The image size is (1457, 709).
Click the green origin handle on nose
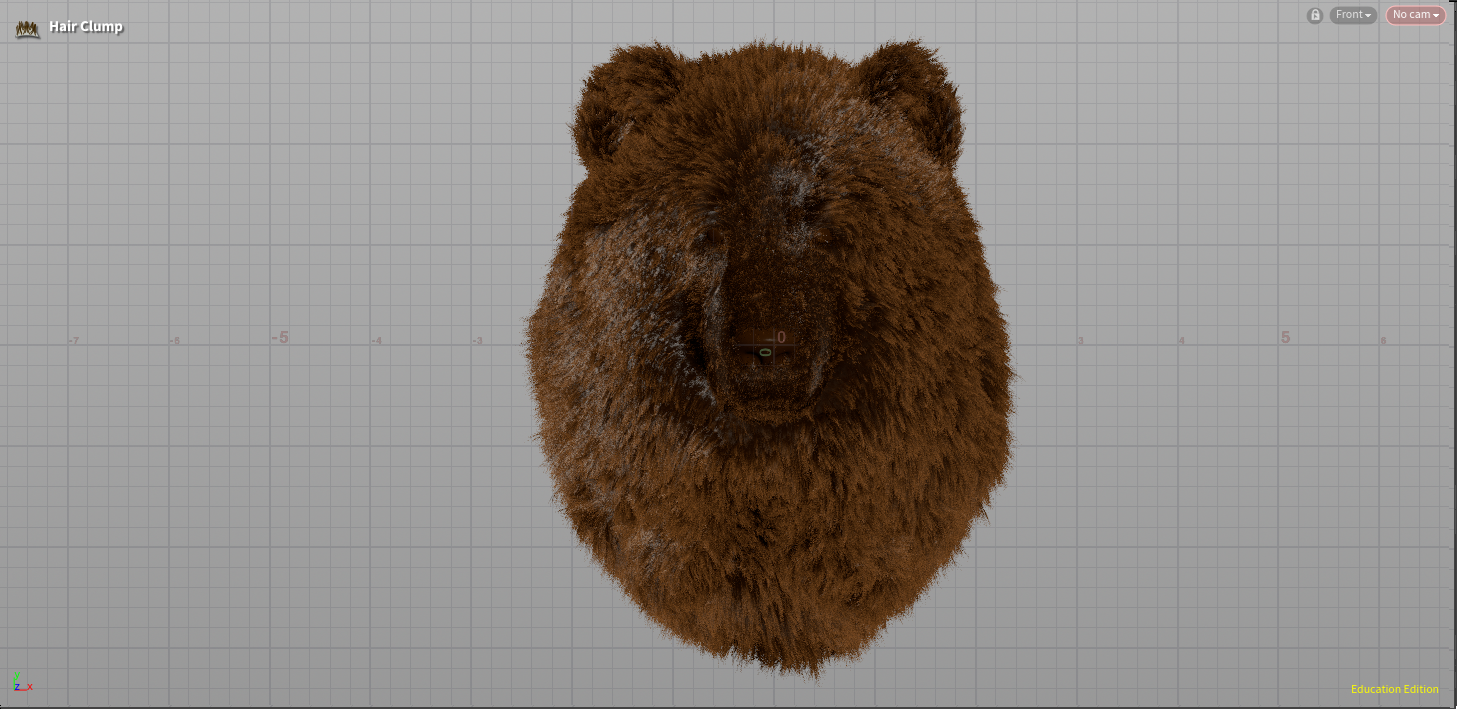(765, 352)
